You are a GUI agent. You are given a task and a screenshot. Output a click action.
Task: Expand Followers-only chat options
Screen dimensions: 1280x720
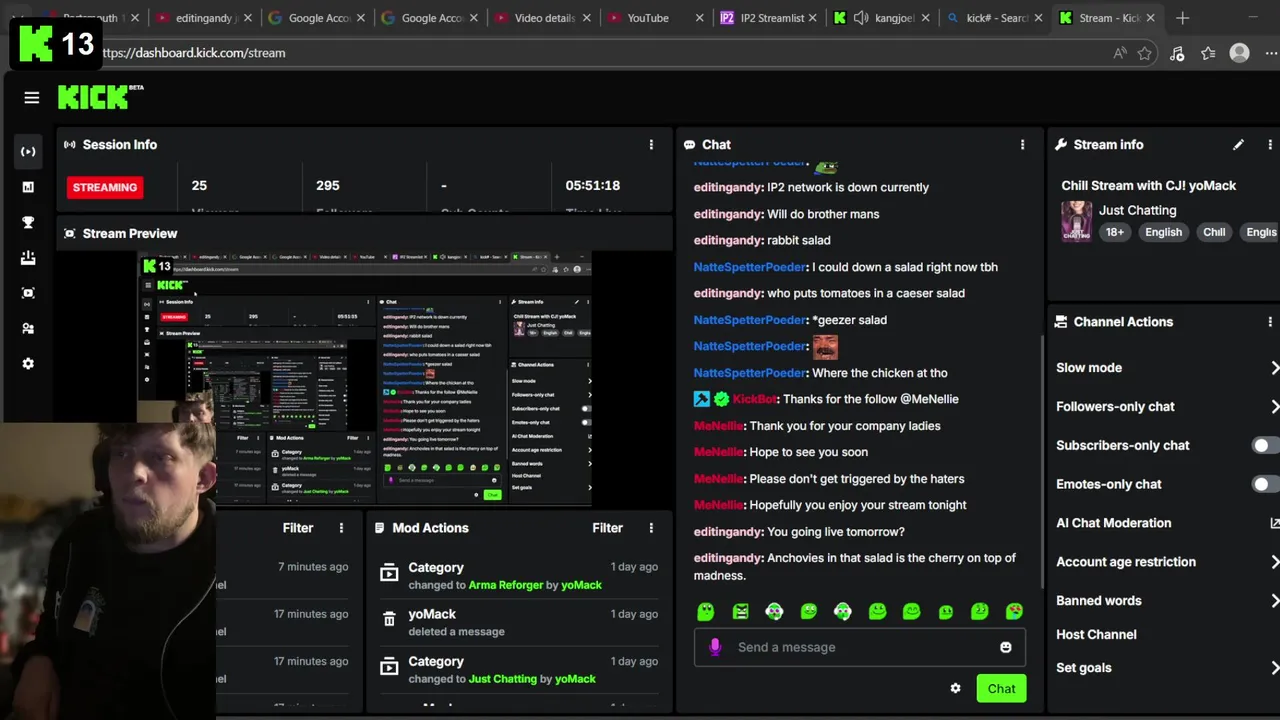[1274, 407]
